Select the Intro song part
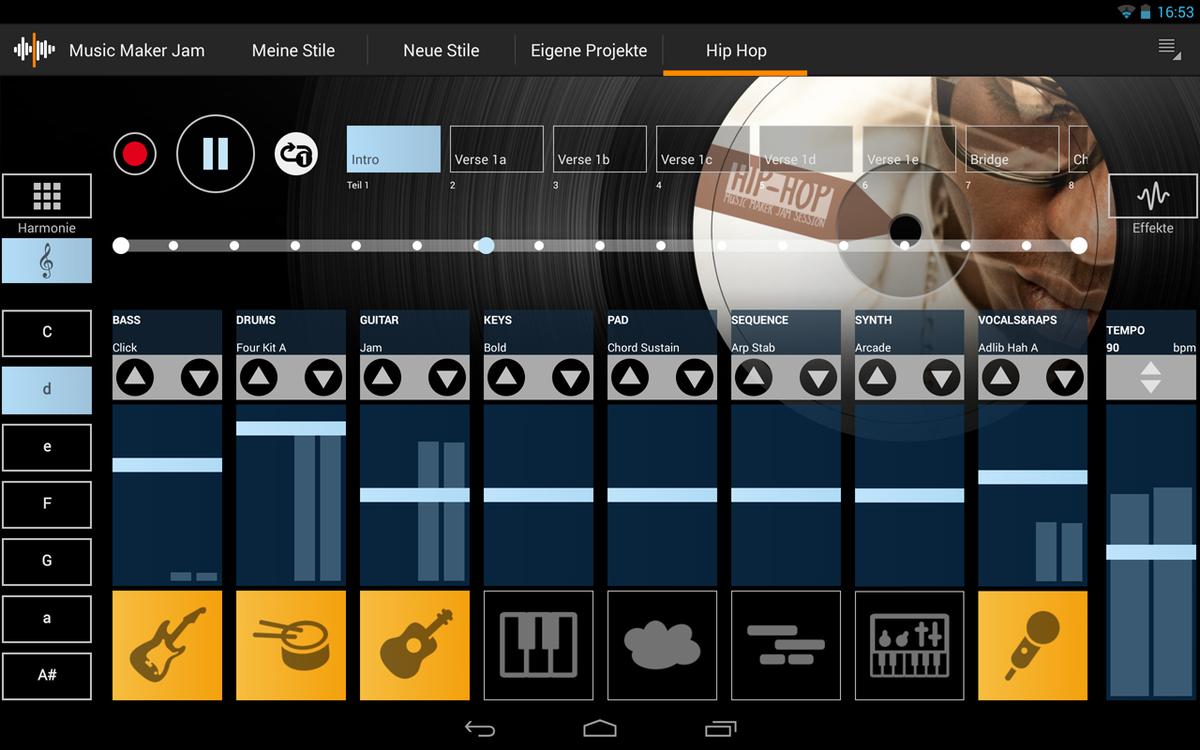The image size is (1200, 750). coord(394,149)
